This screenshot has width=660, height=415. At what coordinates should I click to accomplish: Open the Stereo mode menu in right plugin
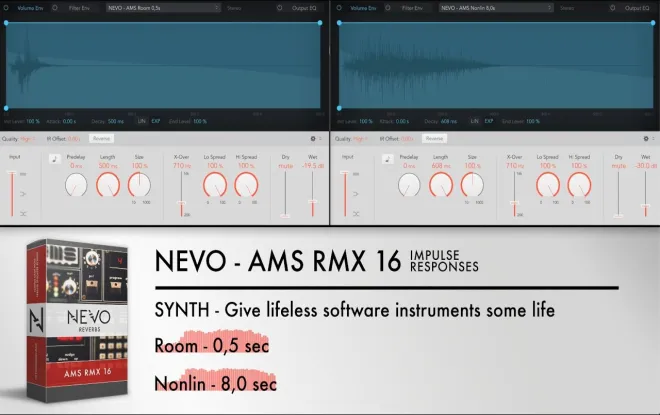click(567, 8)
